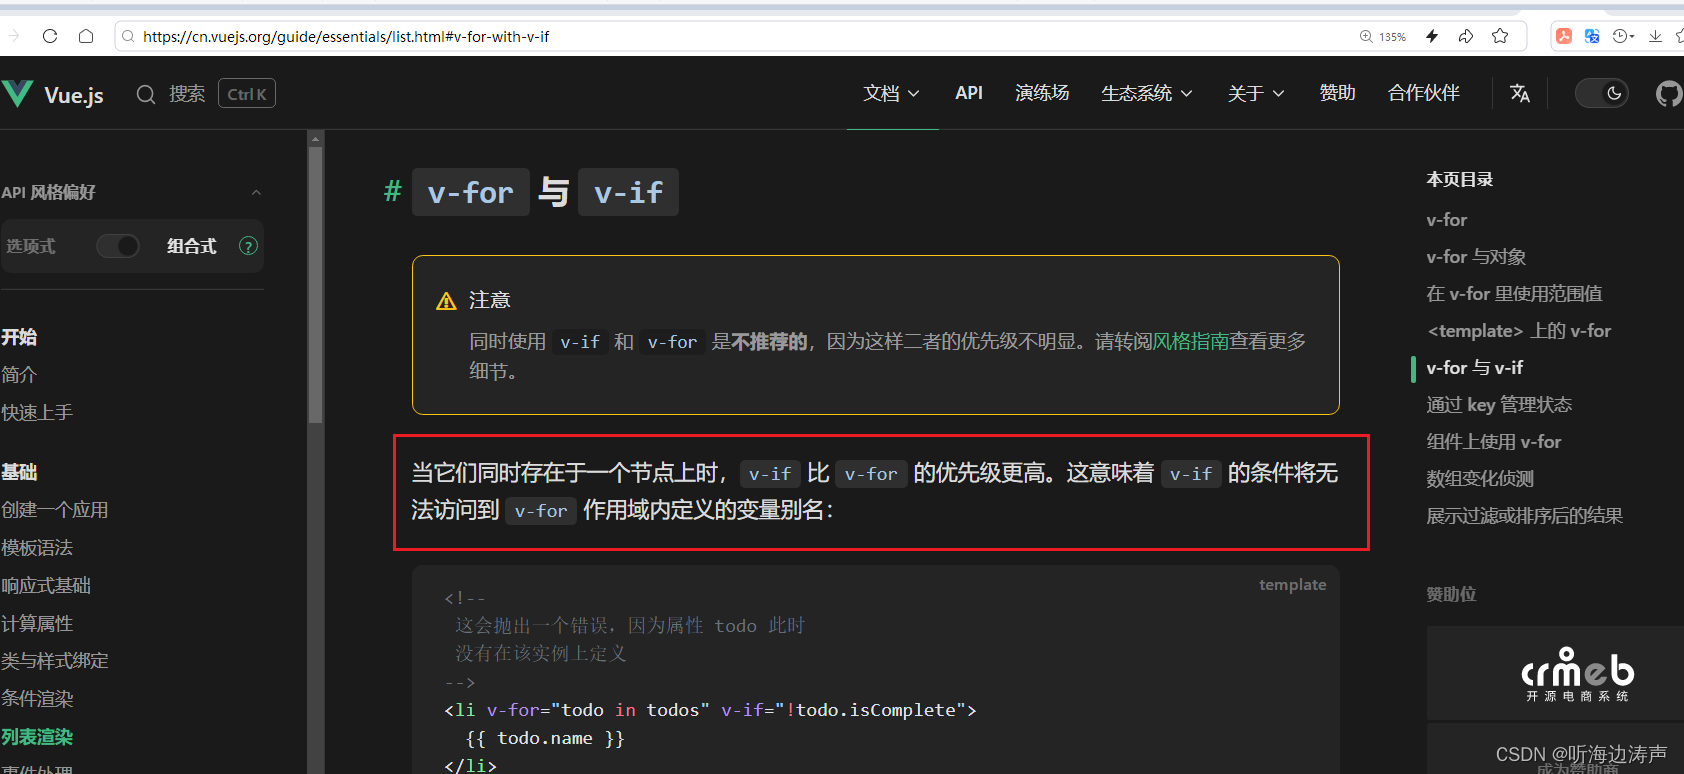Click the browser address bar URL
This screenshot has height=774, width=1684.
[x=346, y=36]
